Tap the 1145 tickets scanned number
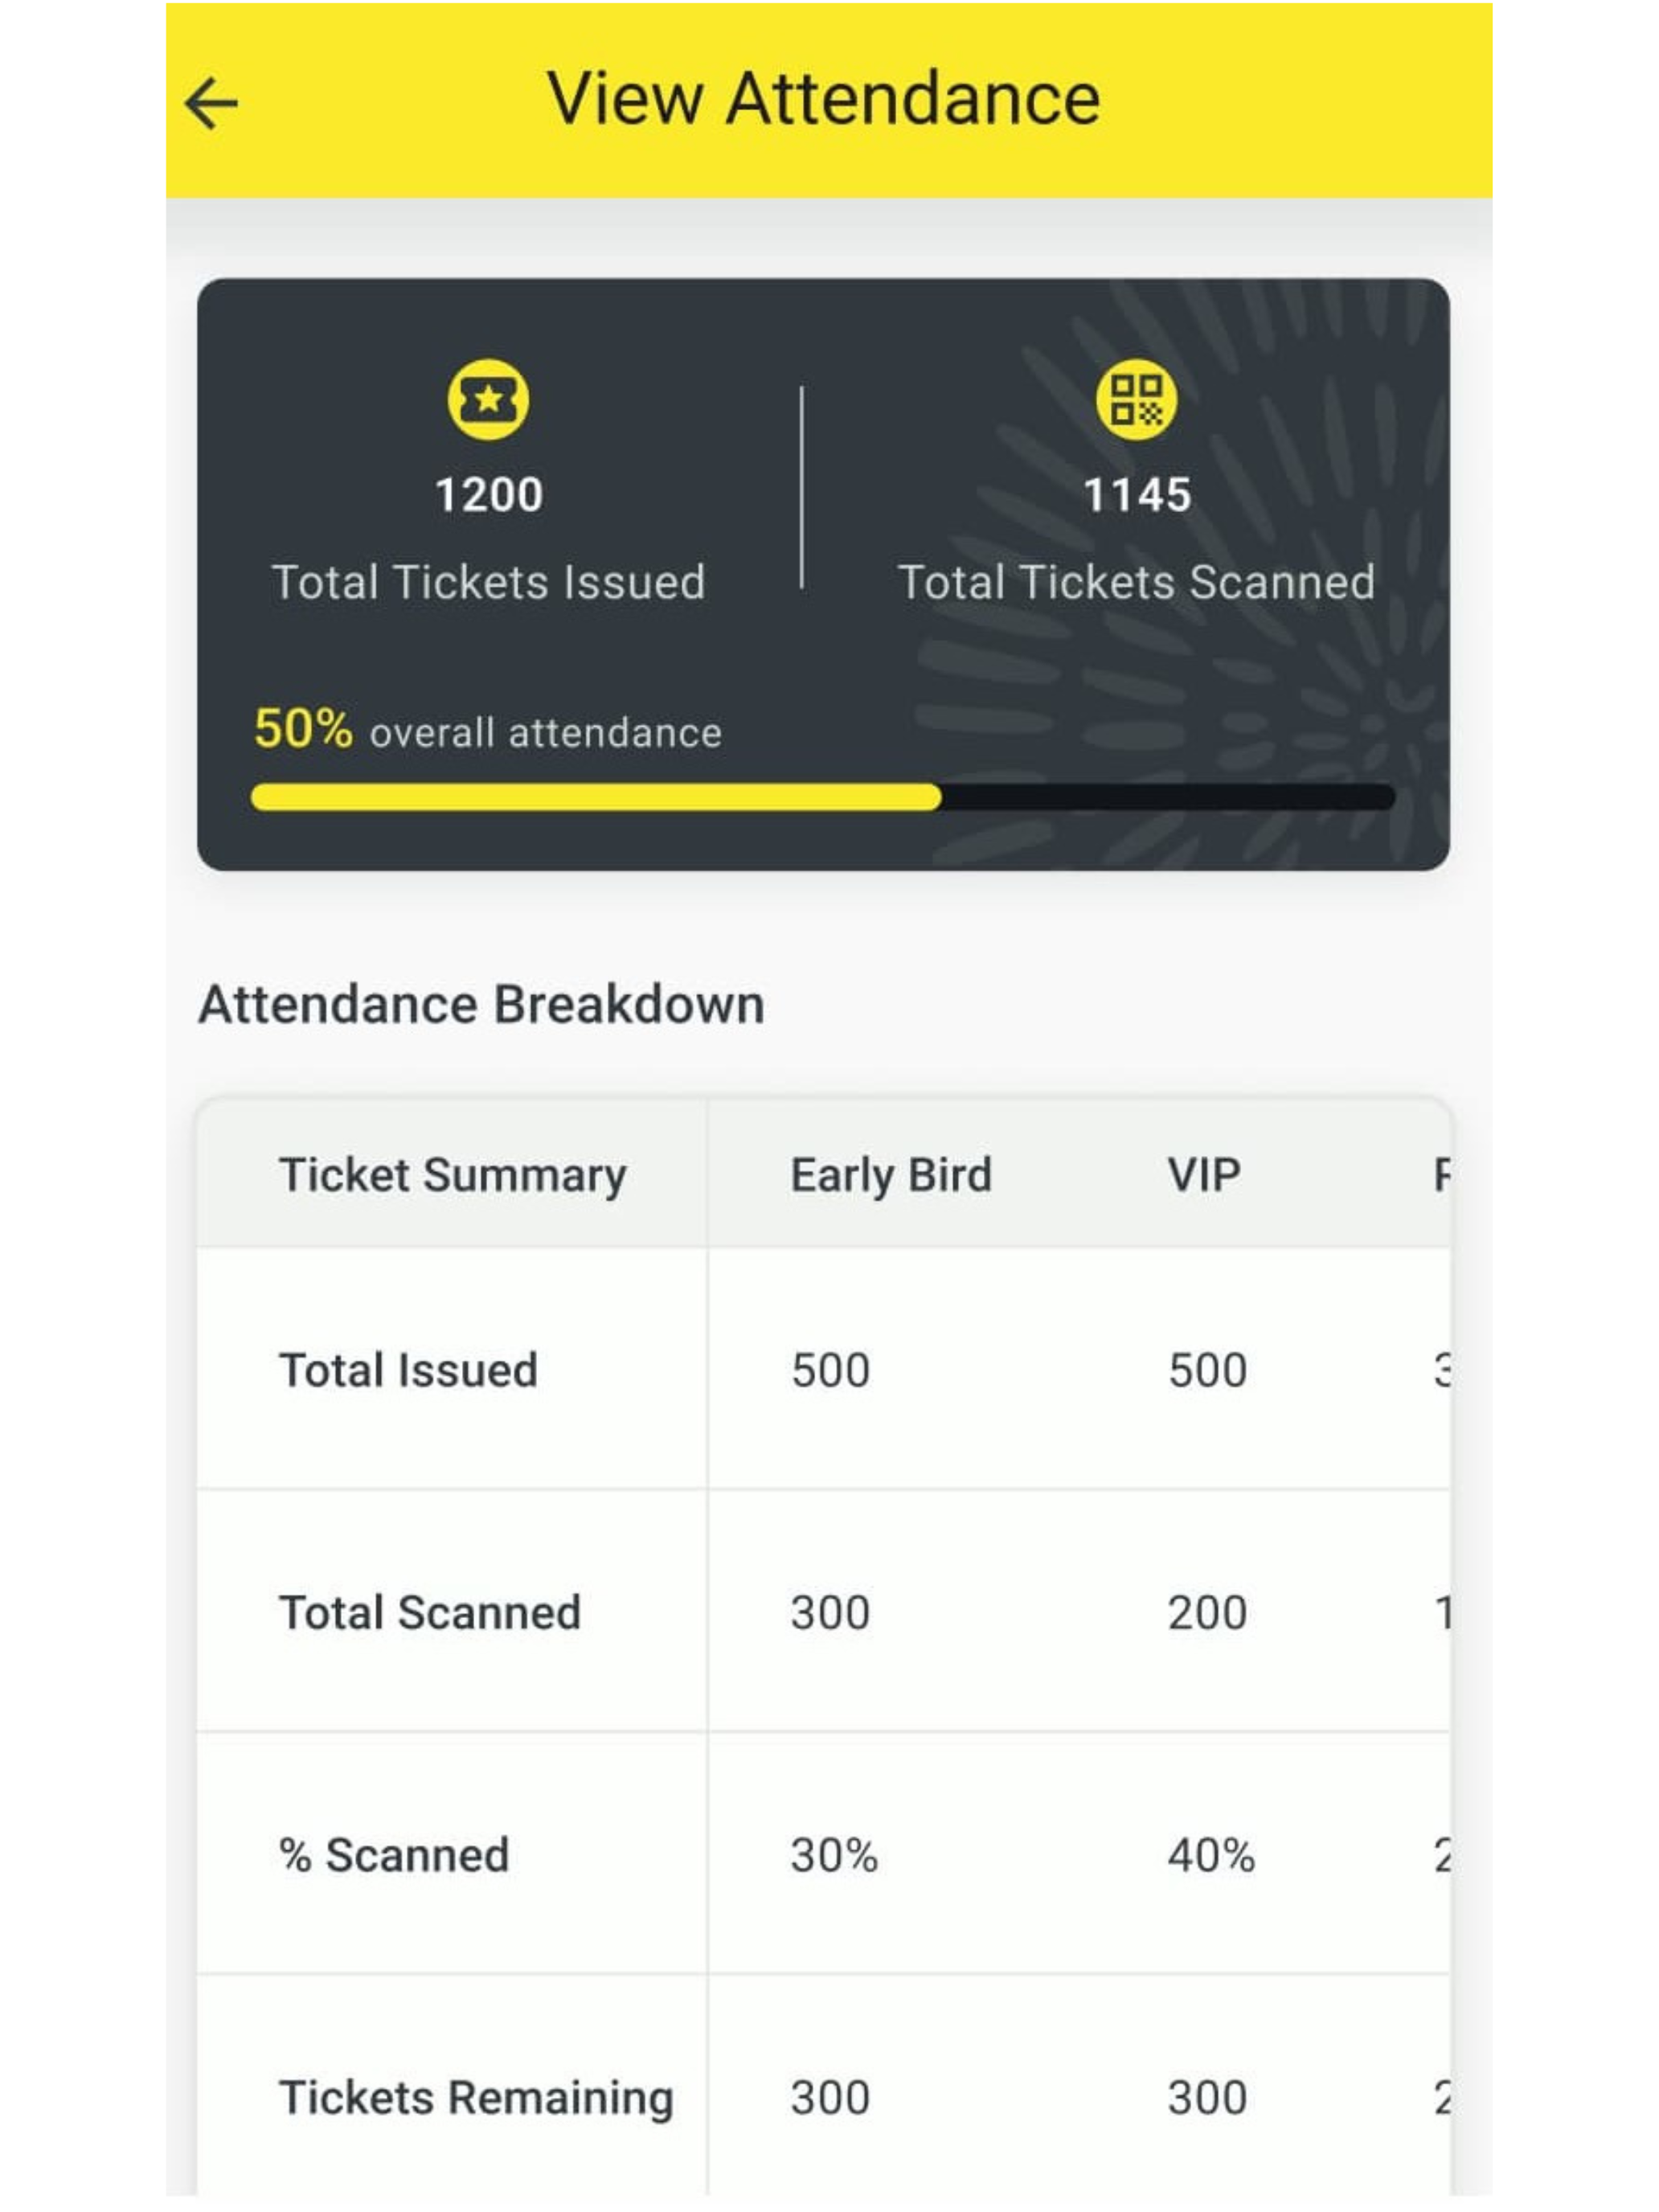The image size is (1659, 2212). click(x=1137, y=495)
